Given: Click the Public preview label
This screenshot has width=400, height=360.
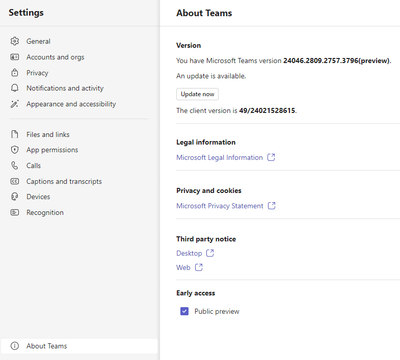Looking at the screenshot, I should [217, 311].
